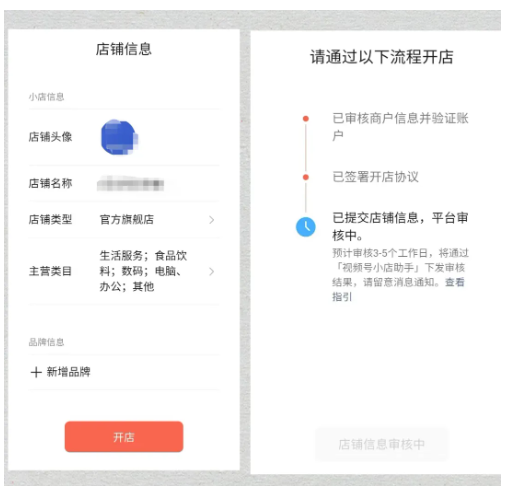This screenshot has height=486, width=522.
Task: Click the plus icon beside 新增品牌
Action: (36, 372)
